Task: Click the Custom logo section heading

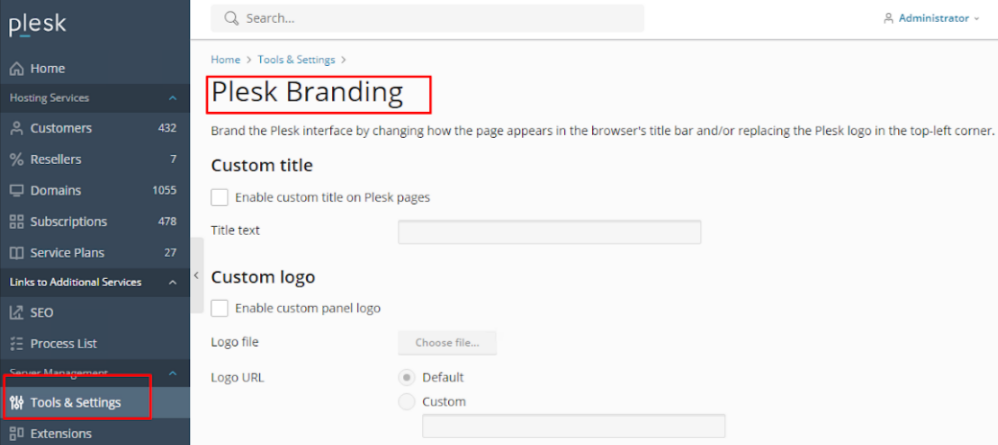Action: coord(263,278)
